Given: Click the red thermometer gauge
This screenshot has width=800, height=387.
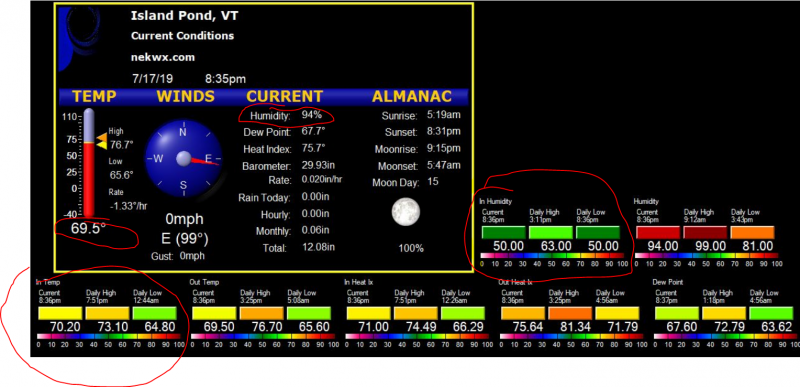Looking at the screenshot, I should (89, 163).
